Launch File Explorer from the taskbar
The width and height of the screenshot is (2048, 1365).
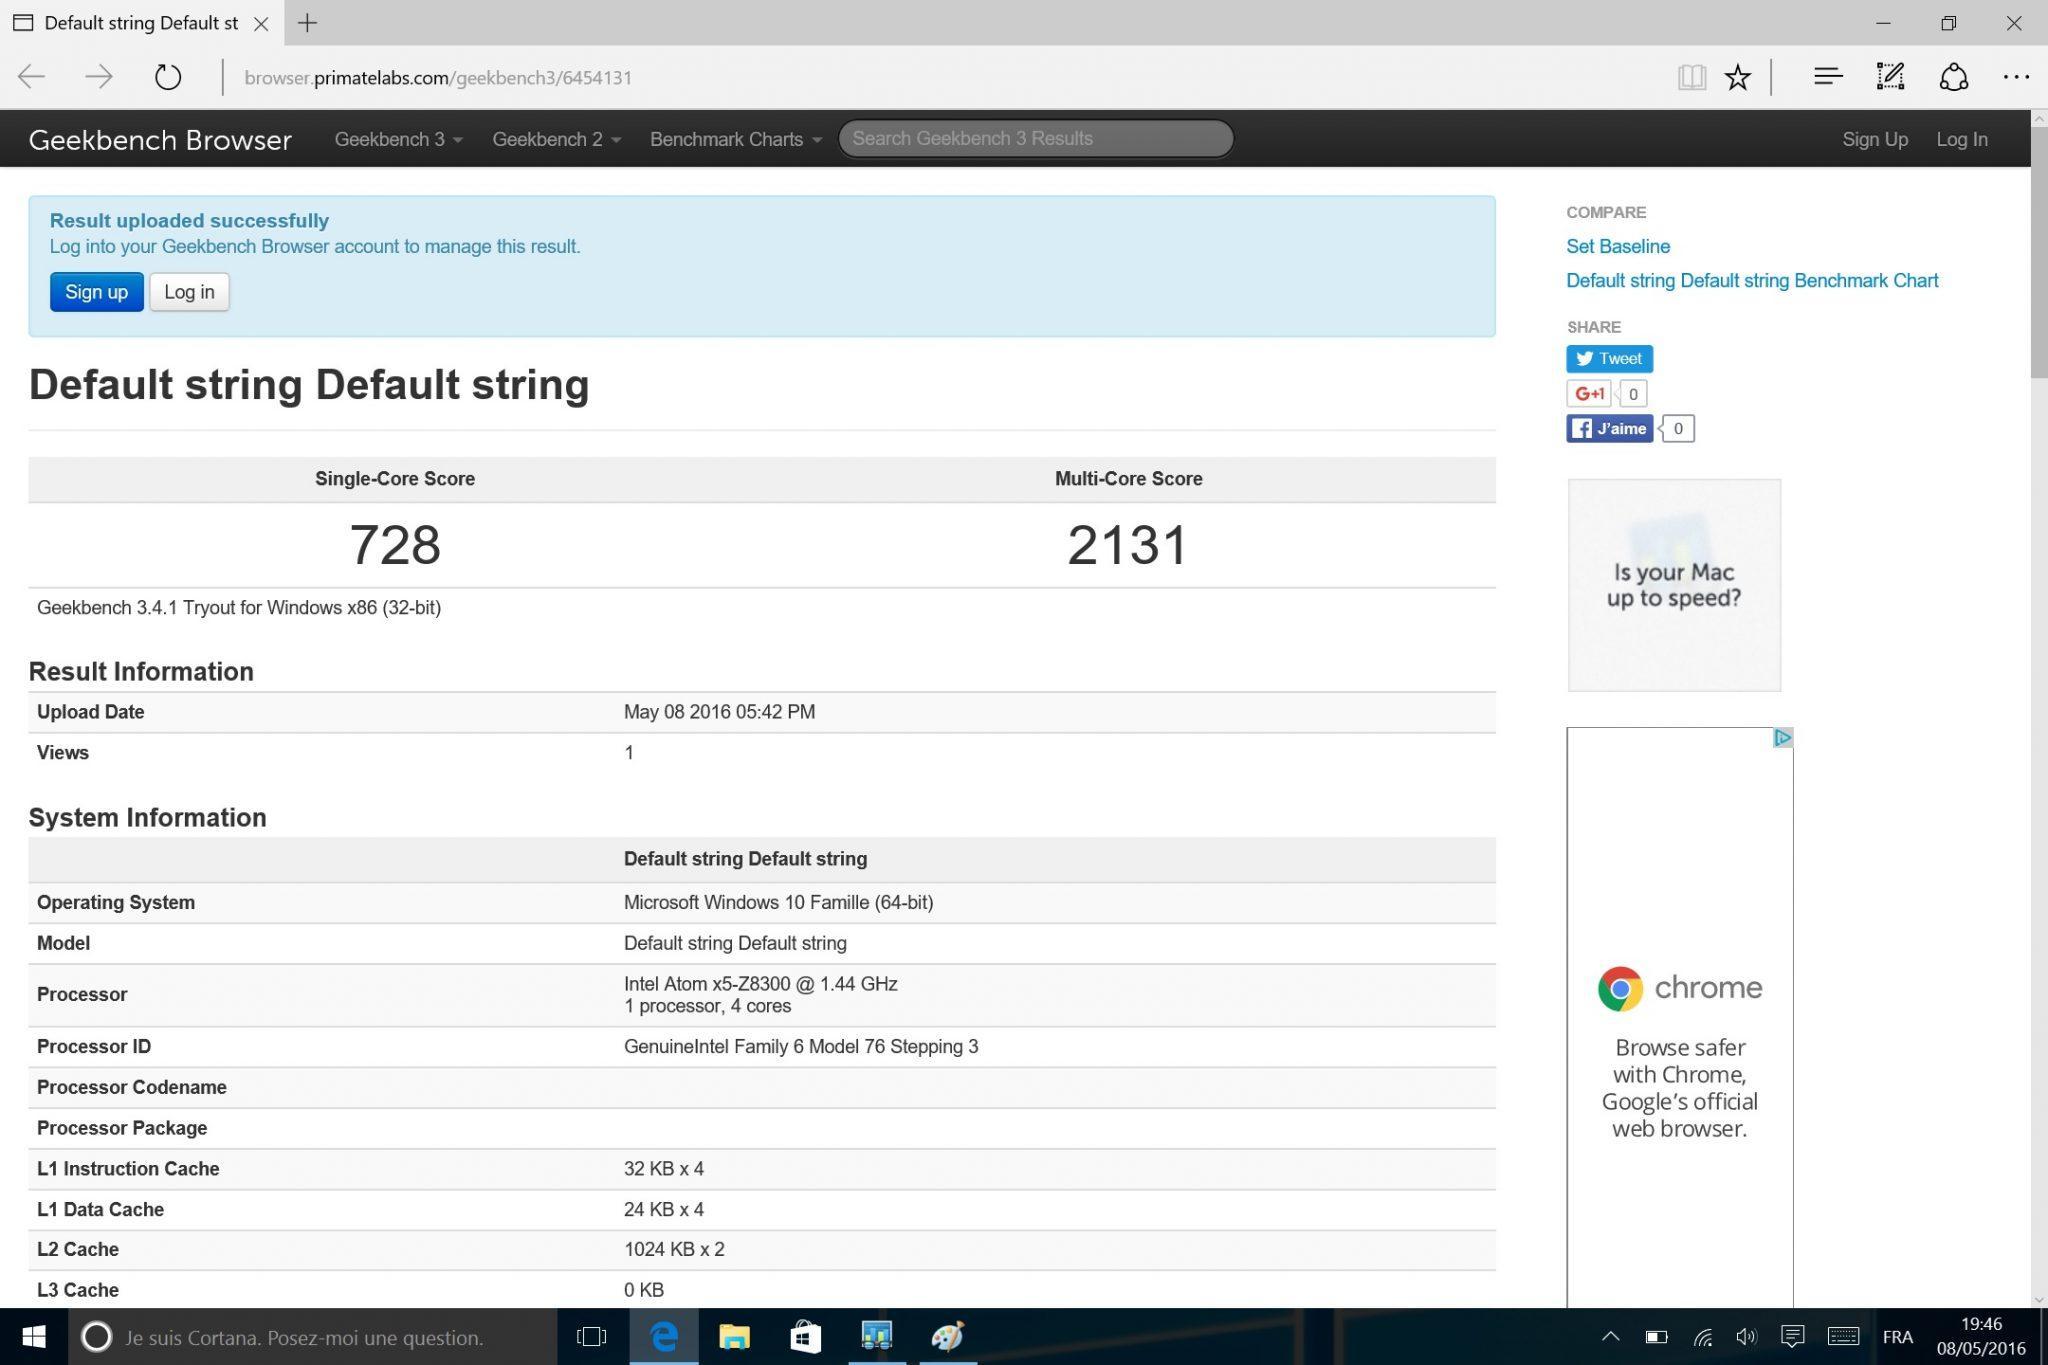click(735, 1337)
